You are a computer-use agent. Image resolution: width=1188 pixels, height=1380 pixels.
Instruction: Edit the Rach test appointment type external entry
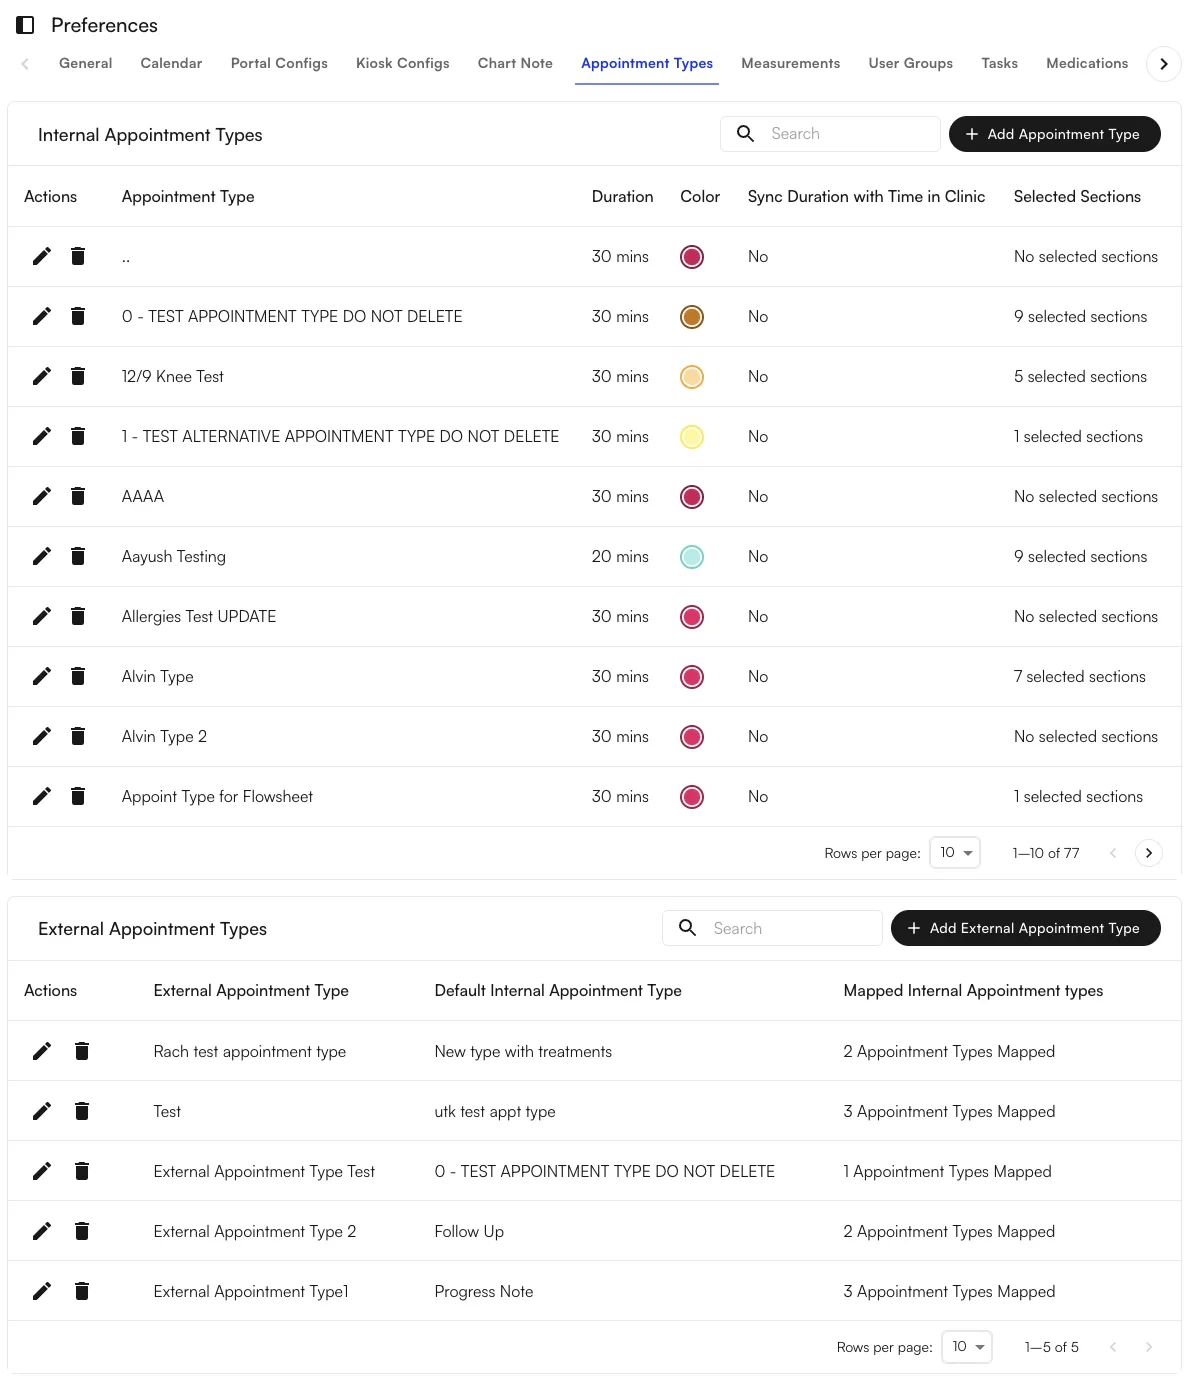pyautogui.click(x=41, y=1051)
